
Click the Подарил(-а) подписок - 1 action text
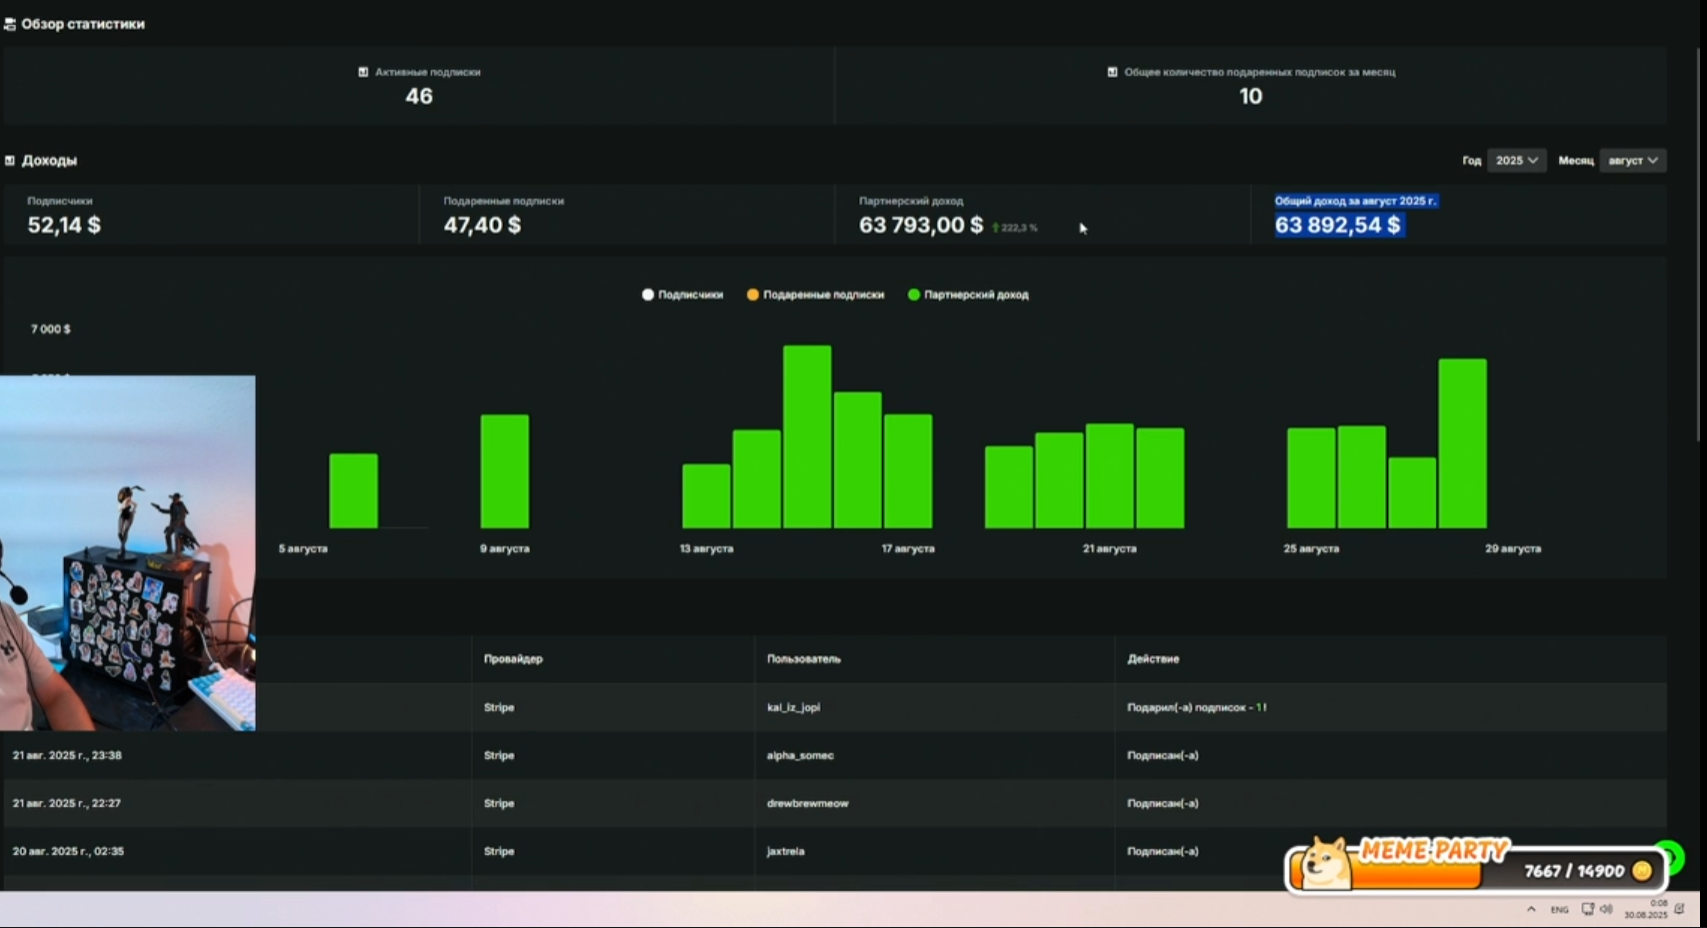click(1196, 707)
